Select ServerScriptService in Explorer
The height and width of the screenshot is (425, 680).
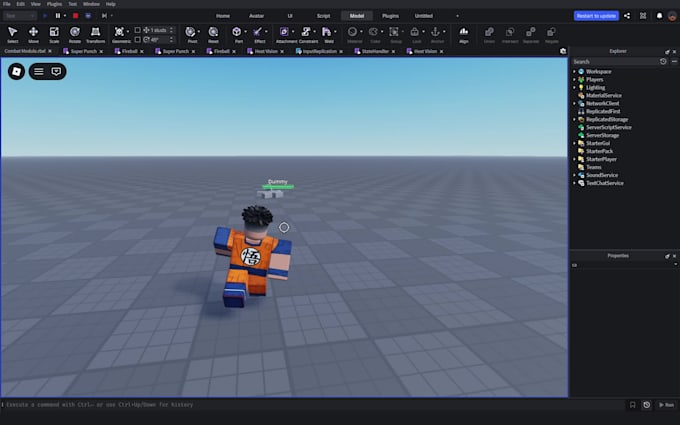608,128
